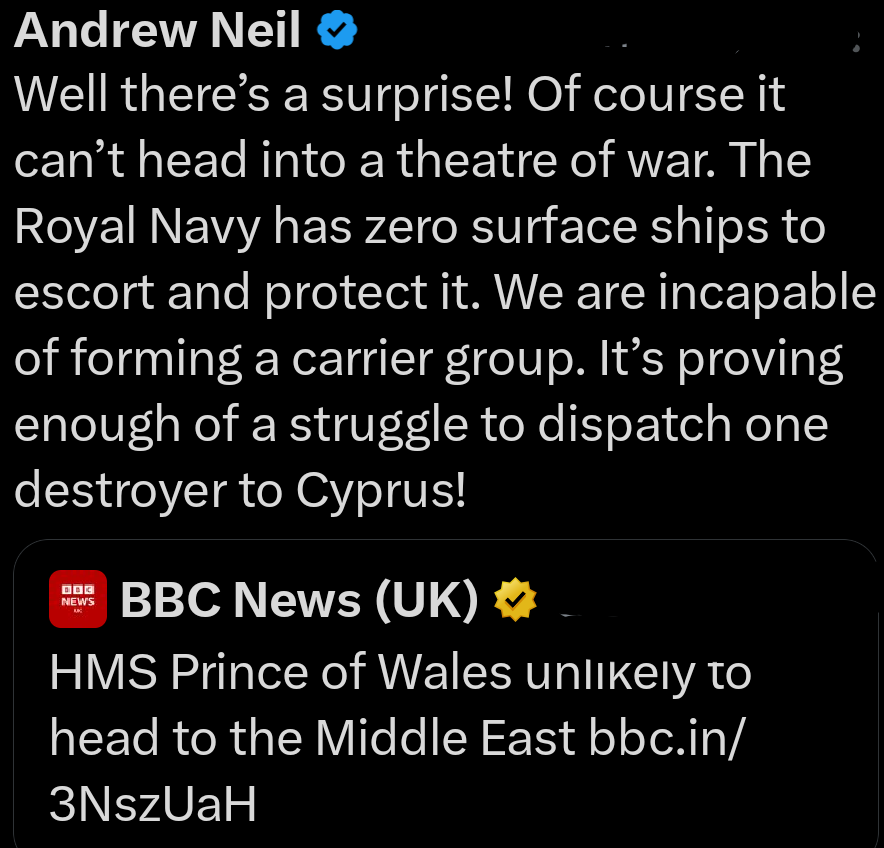Click the 3NszUaH link ending

tap(153, 804)
